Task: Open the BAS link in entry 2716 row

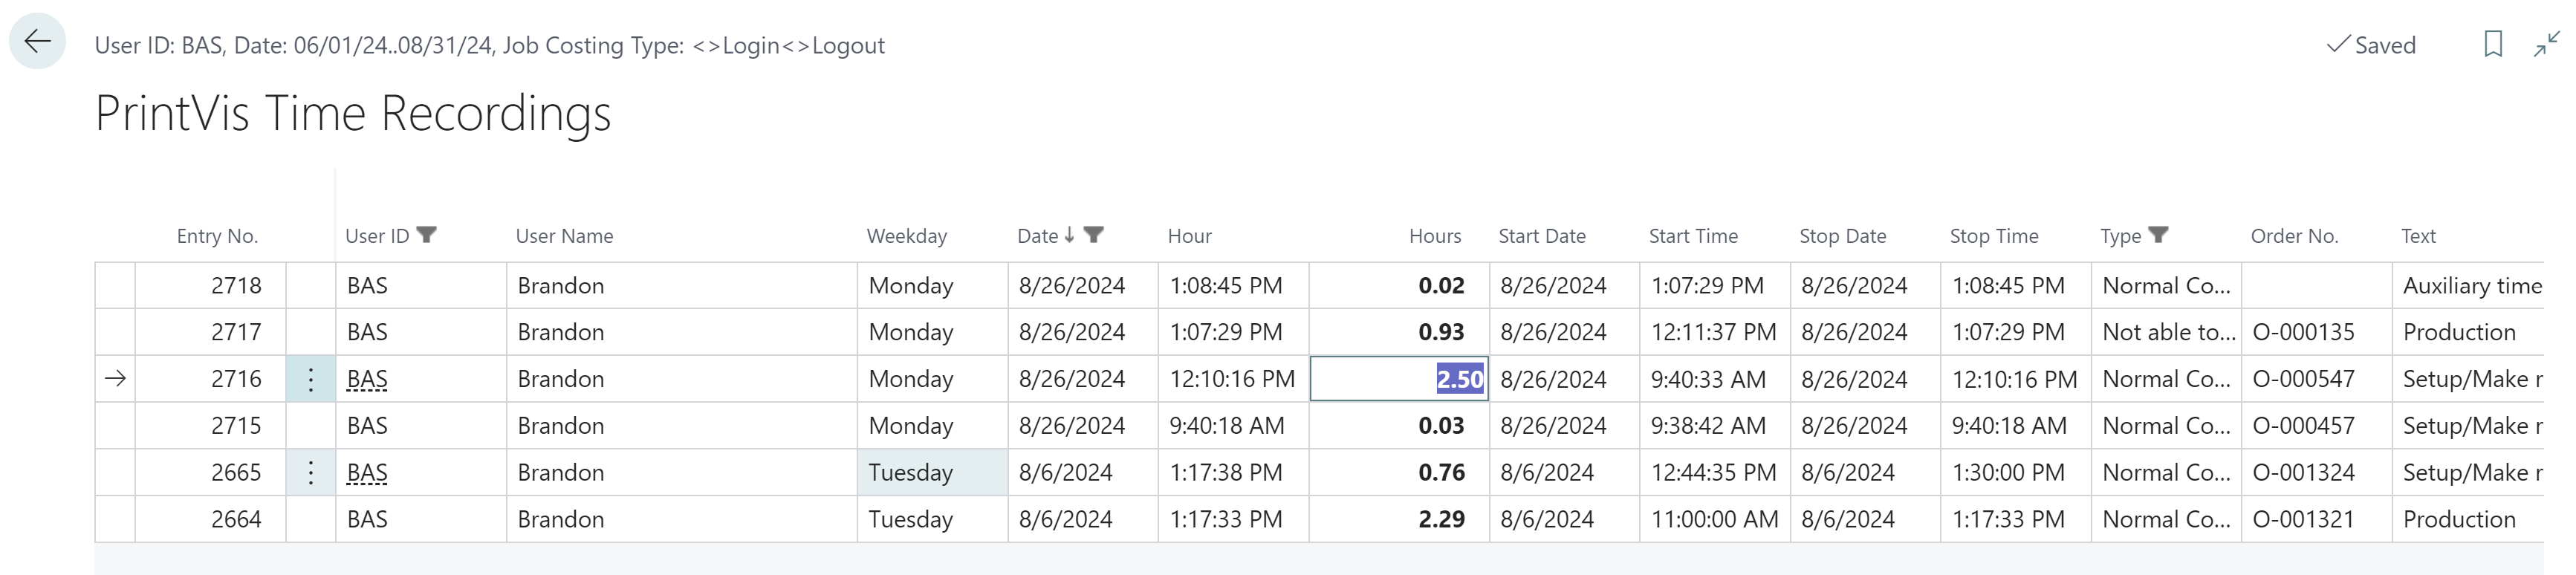Action: [x=367, y=379]
